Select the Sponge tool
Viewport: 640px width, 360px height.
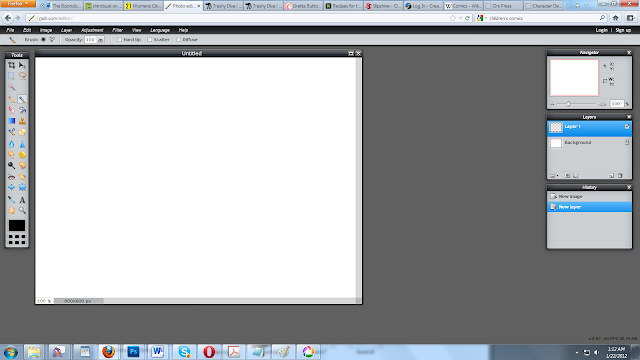point(22,155)
